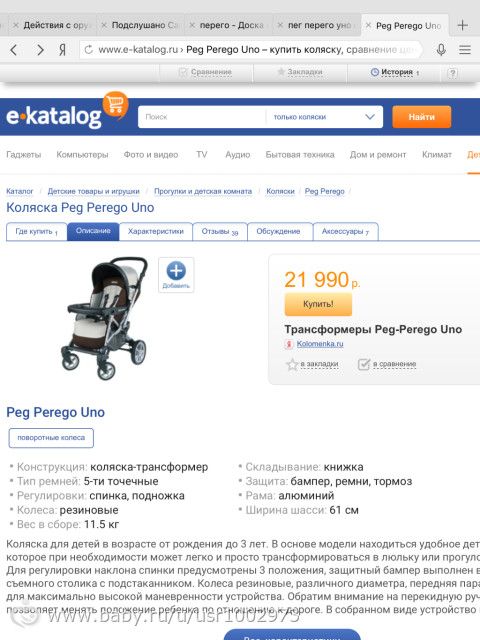Toggle the Сравнение toolbar checkbox

click(182, 72)
